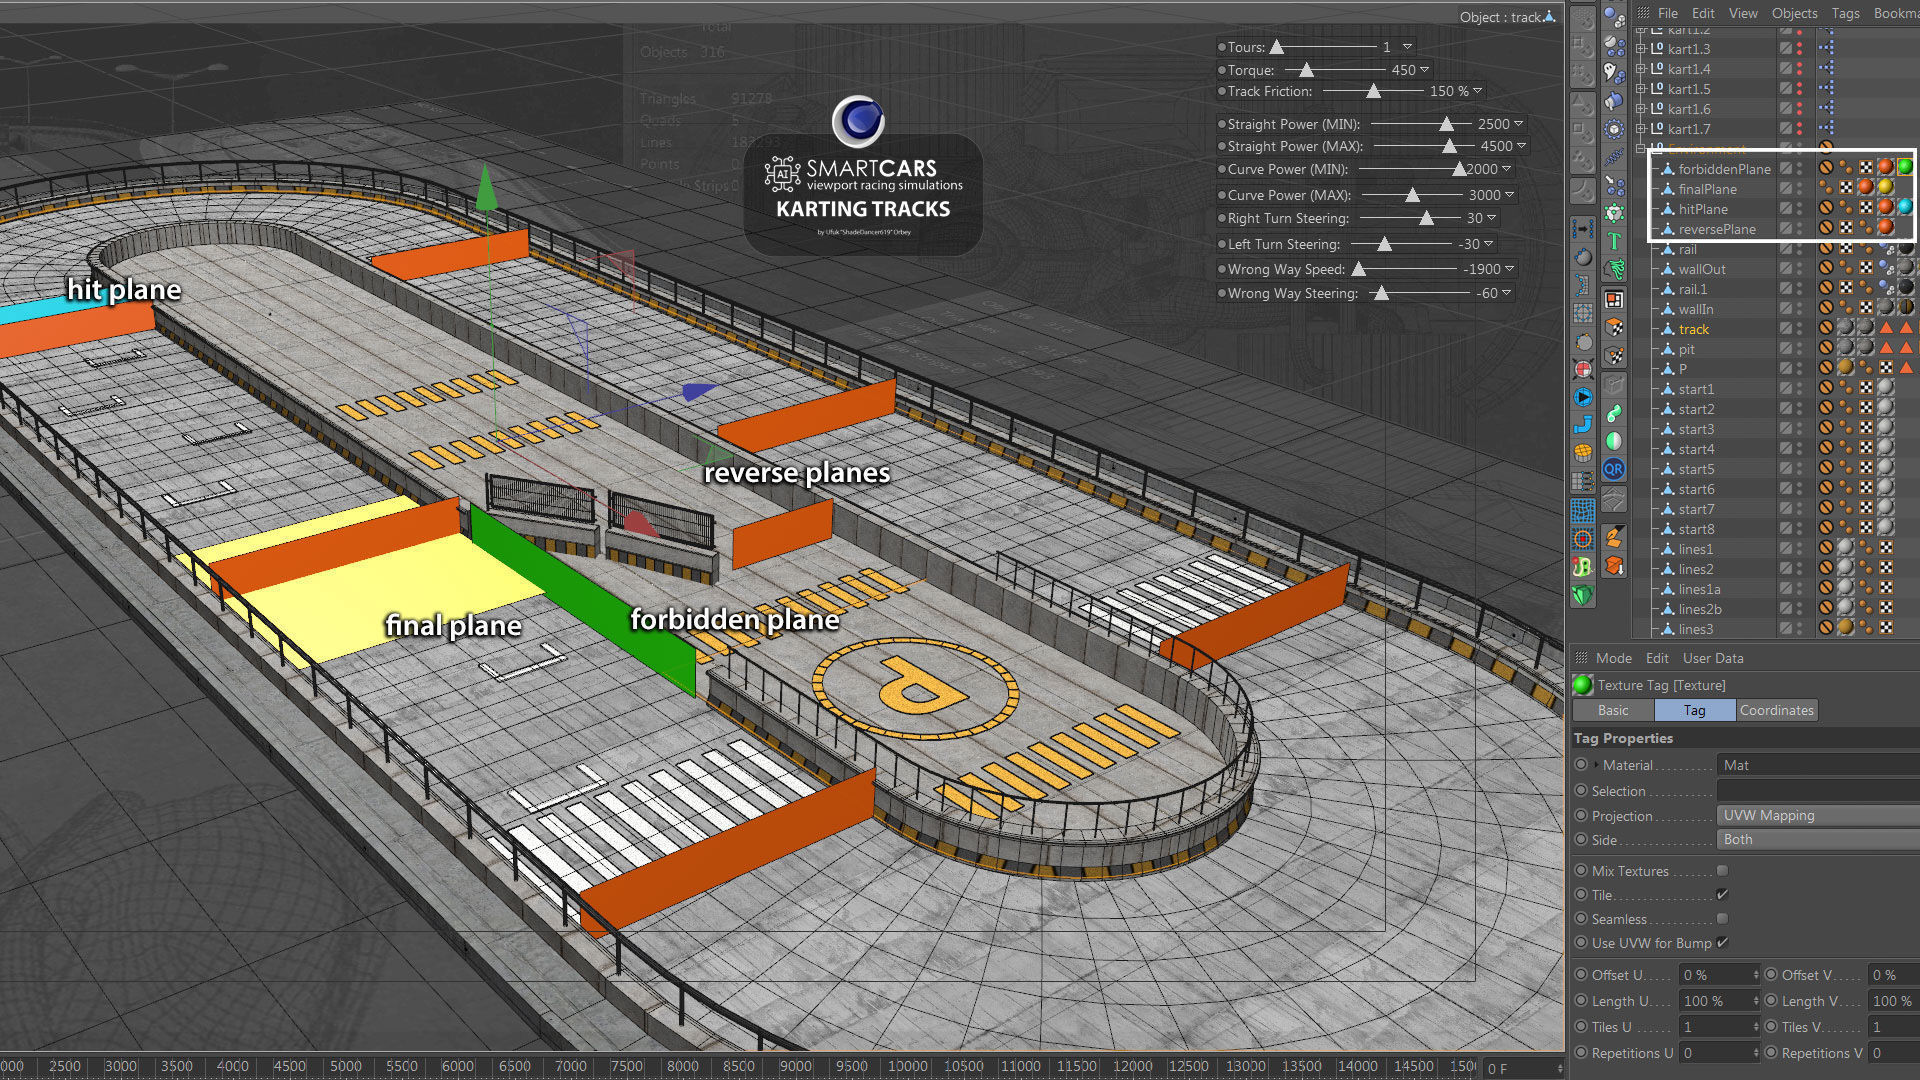This screenshot has width=1920, height=1080.
Task: Click the Torque slider handle
Action: pos(1306,70)
